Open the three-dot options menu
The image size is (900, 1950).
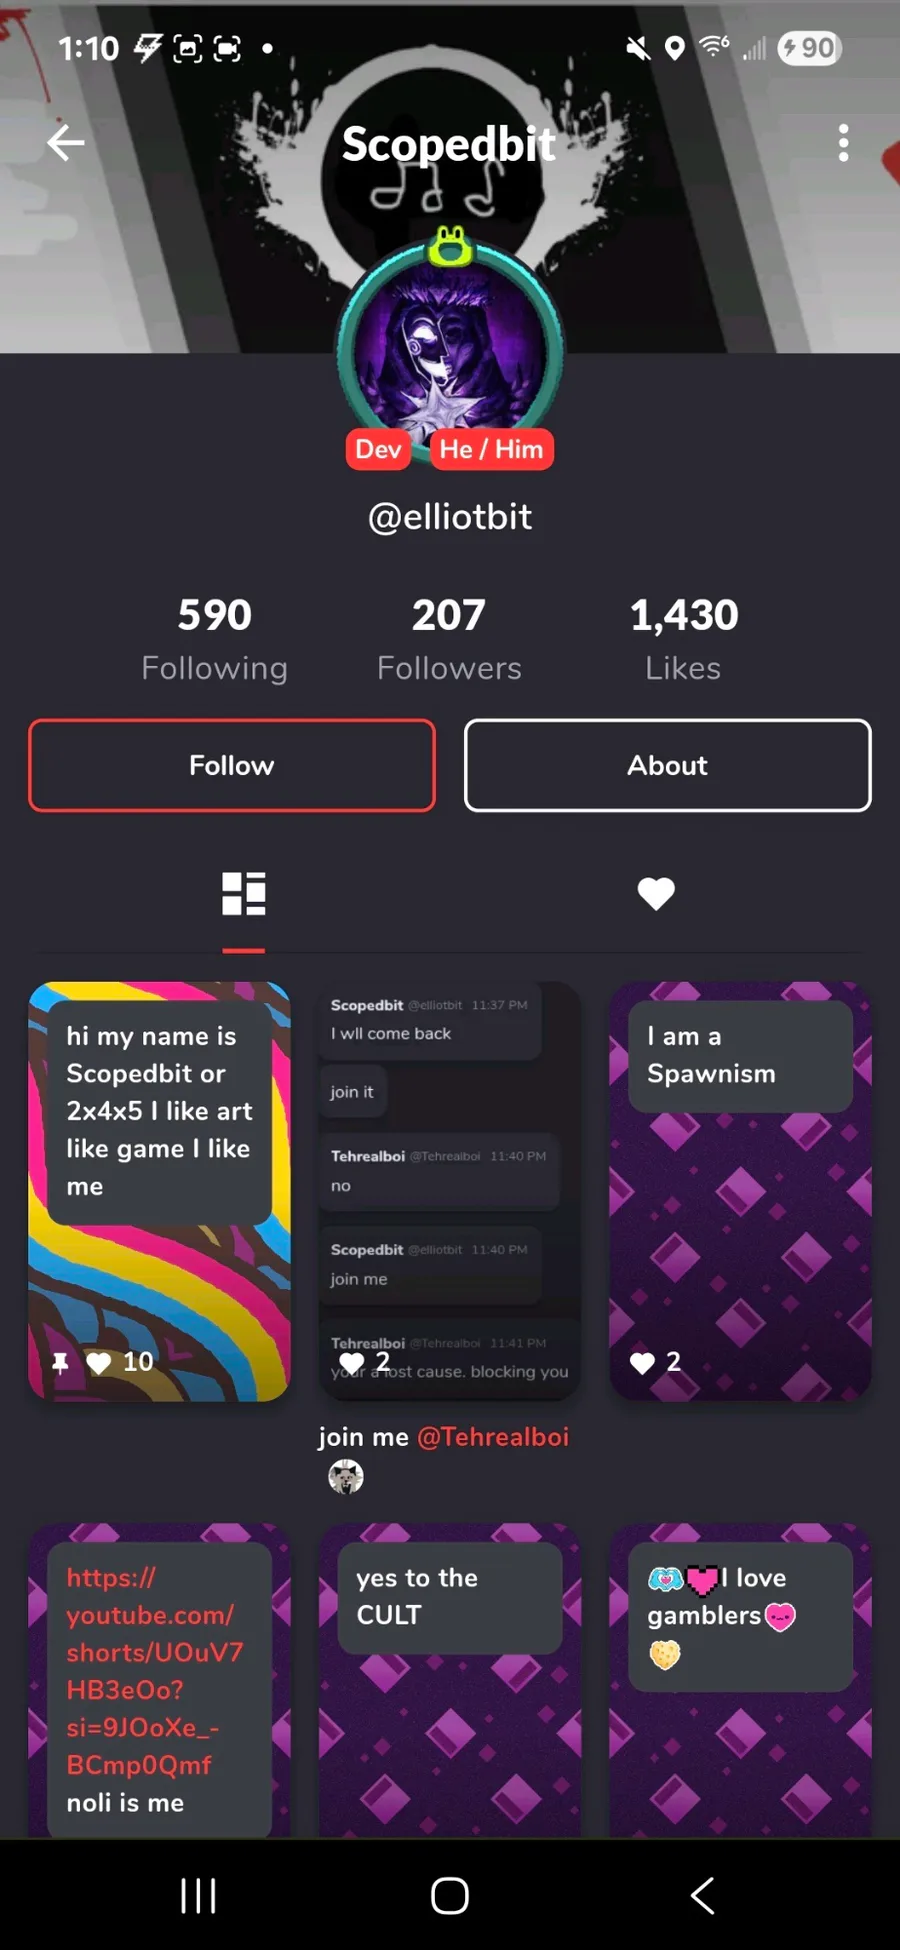[844, 143]
